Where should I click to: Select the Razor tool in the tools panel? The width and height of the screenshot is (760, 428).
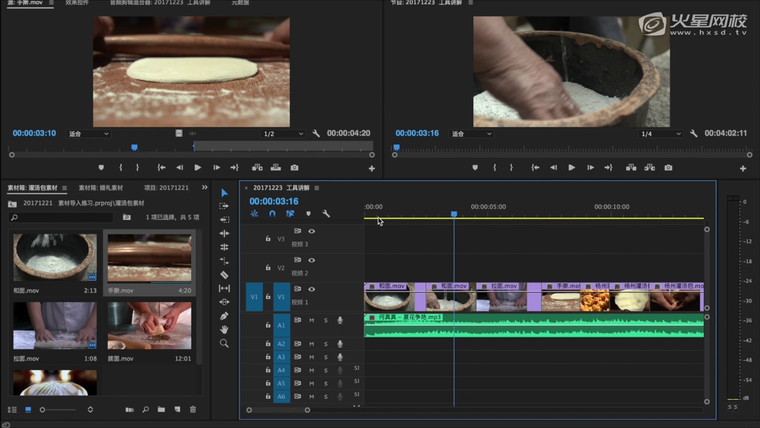(224, 274)
